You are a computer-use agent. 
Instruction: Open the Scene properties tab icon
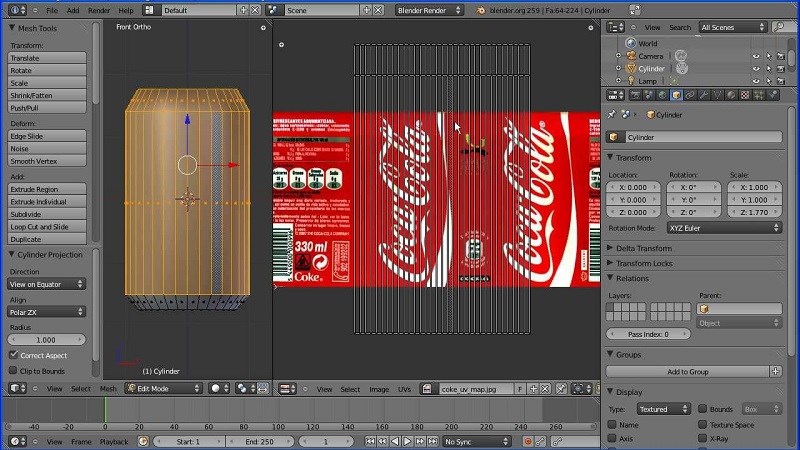pyautogui.click(x=649, y=95)
